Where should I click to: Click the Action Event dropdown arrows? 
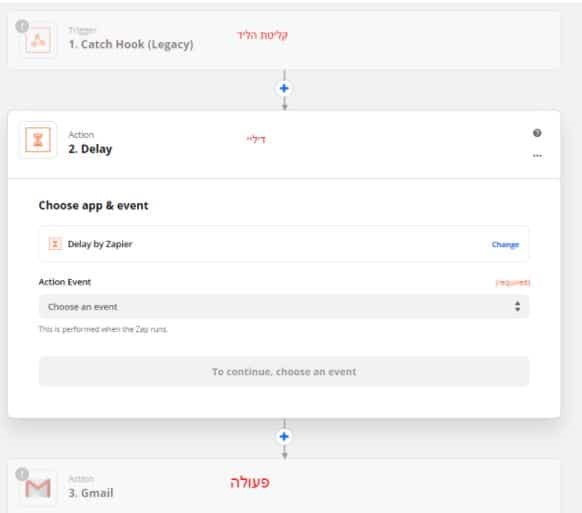coord(517,307)
